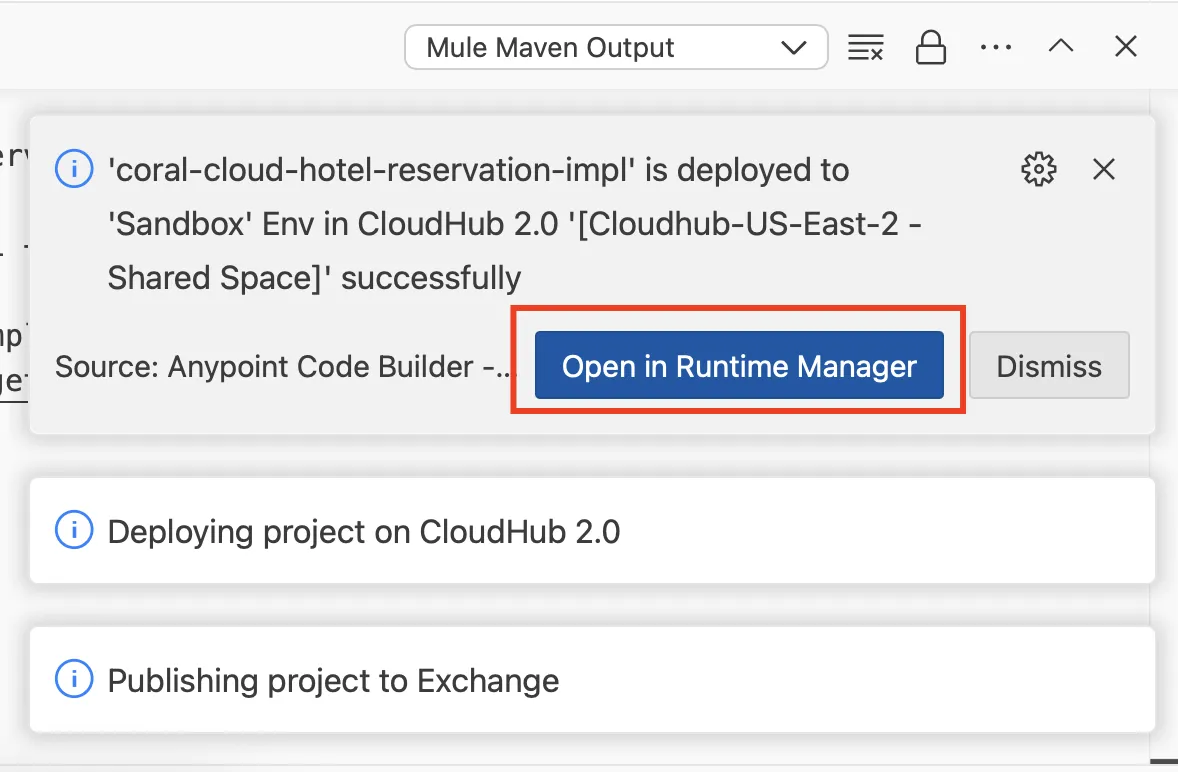
Task: Close the output panel
Action: 1125,47
